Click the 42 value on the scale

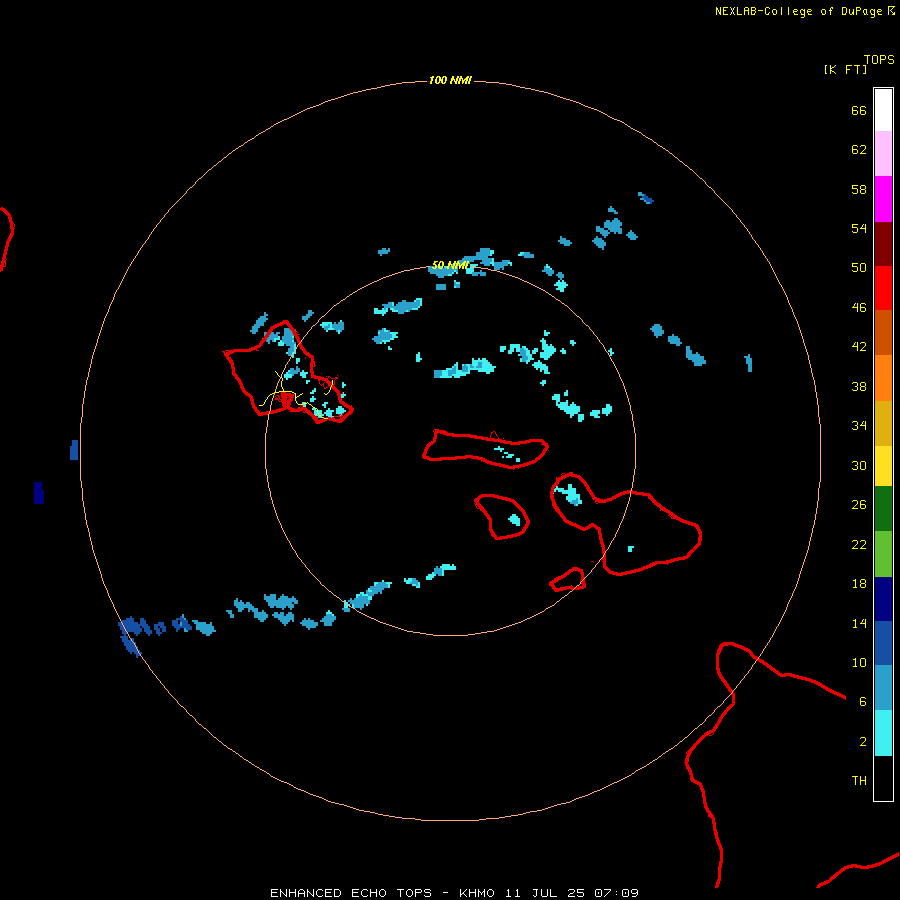[859, 347]
